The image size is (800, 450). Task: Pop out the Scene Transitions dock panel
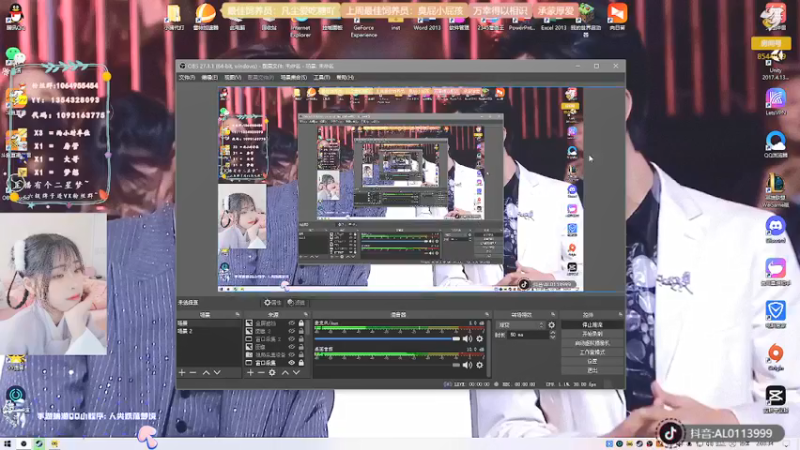click(x=553, y=314)
